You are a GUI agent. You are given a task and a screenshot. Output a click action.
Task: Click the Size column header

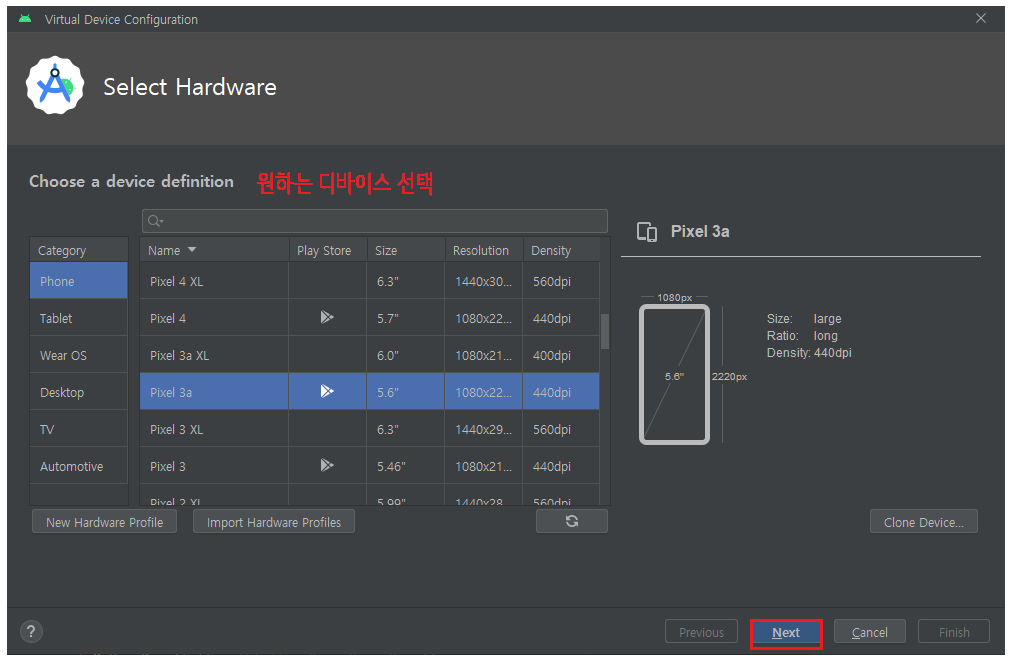tap(406, 250)
